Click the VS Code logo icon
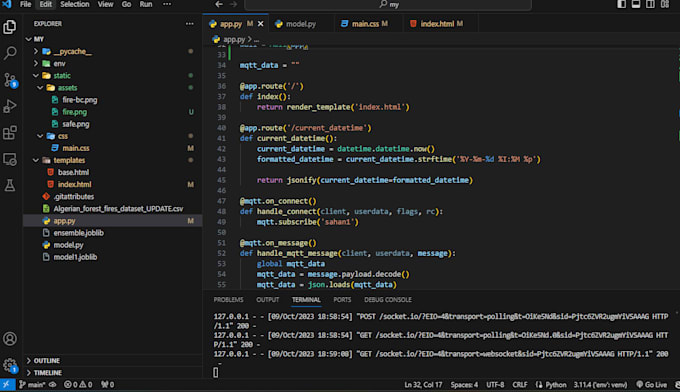Image resolution: width=680 pixels, height=392 pixels. [x=7, y=4]
